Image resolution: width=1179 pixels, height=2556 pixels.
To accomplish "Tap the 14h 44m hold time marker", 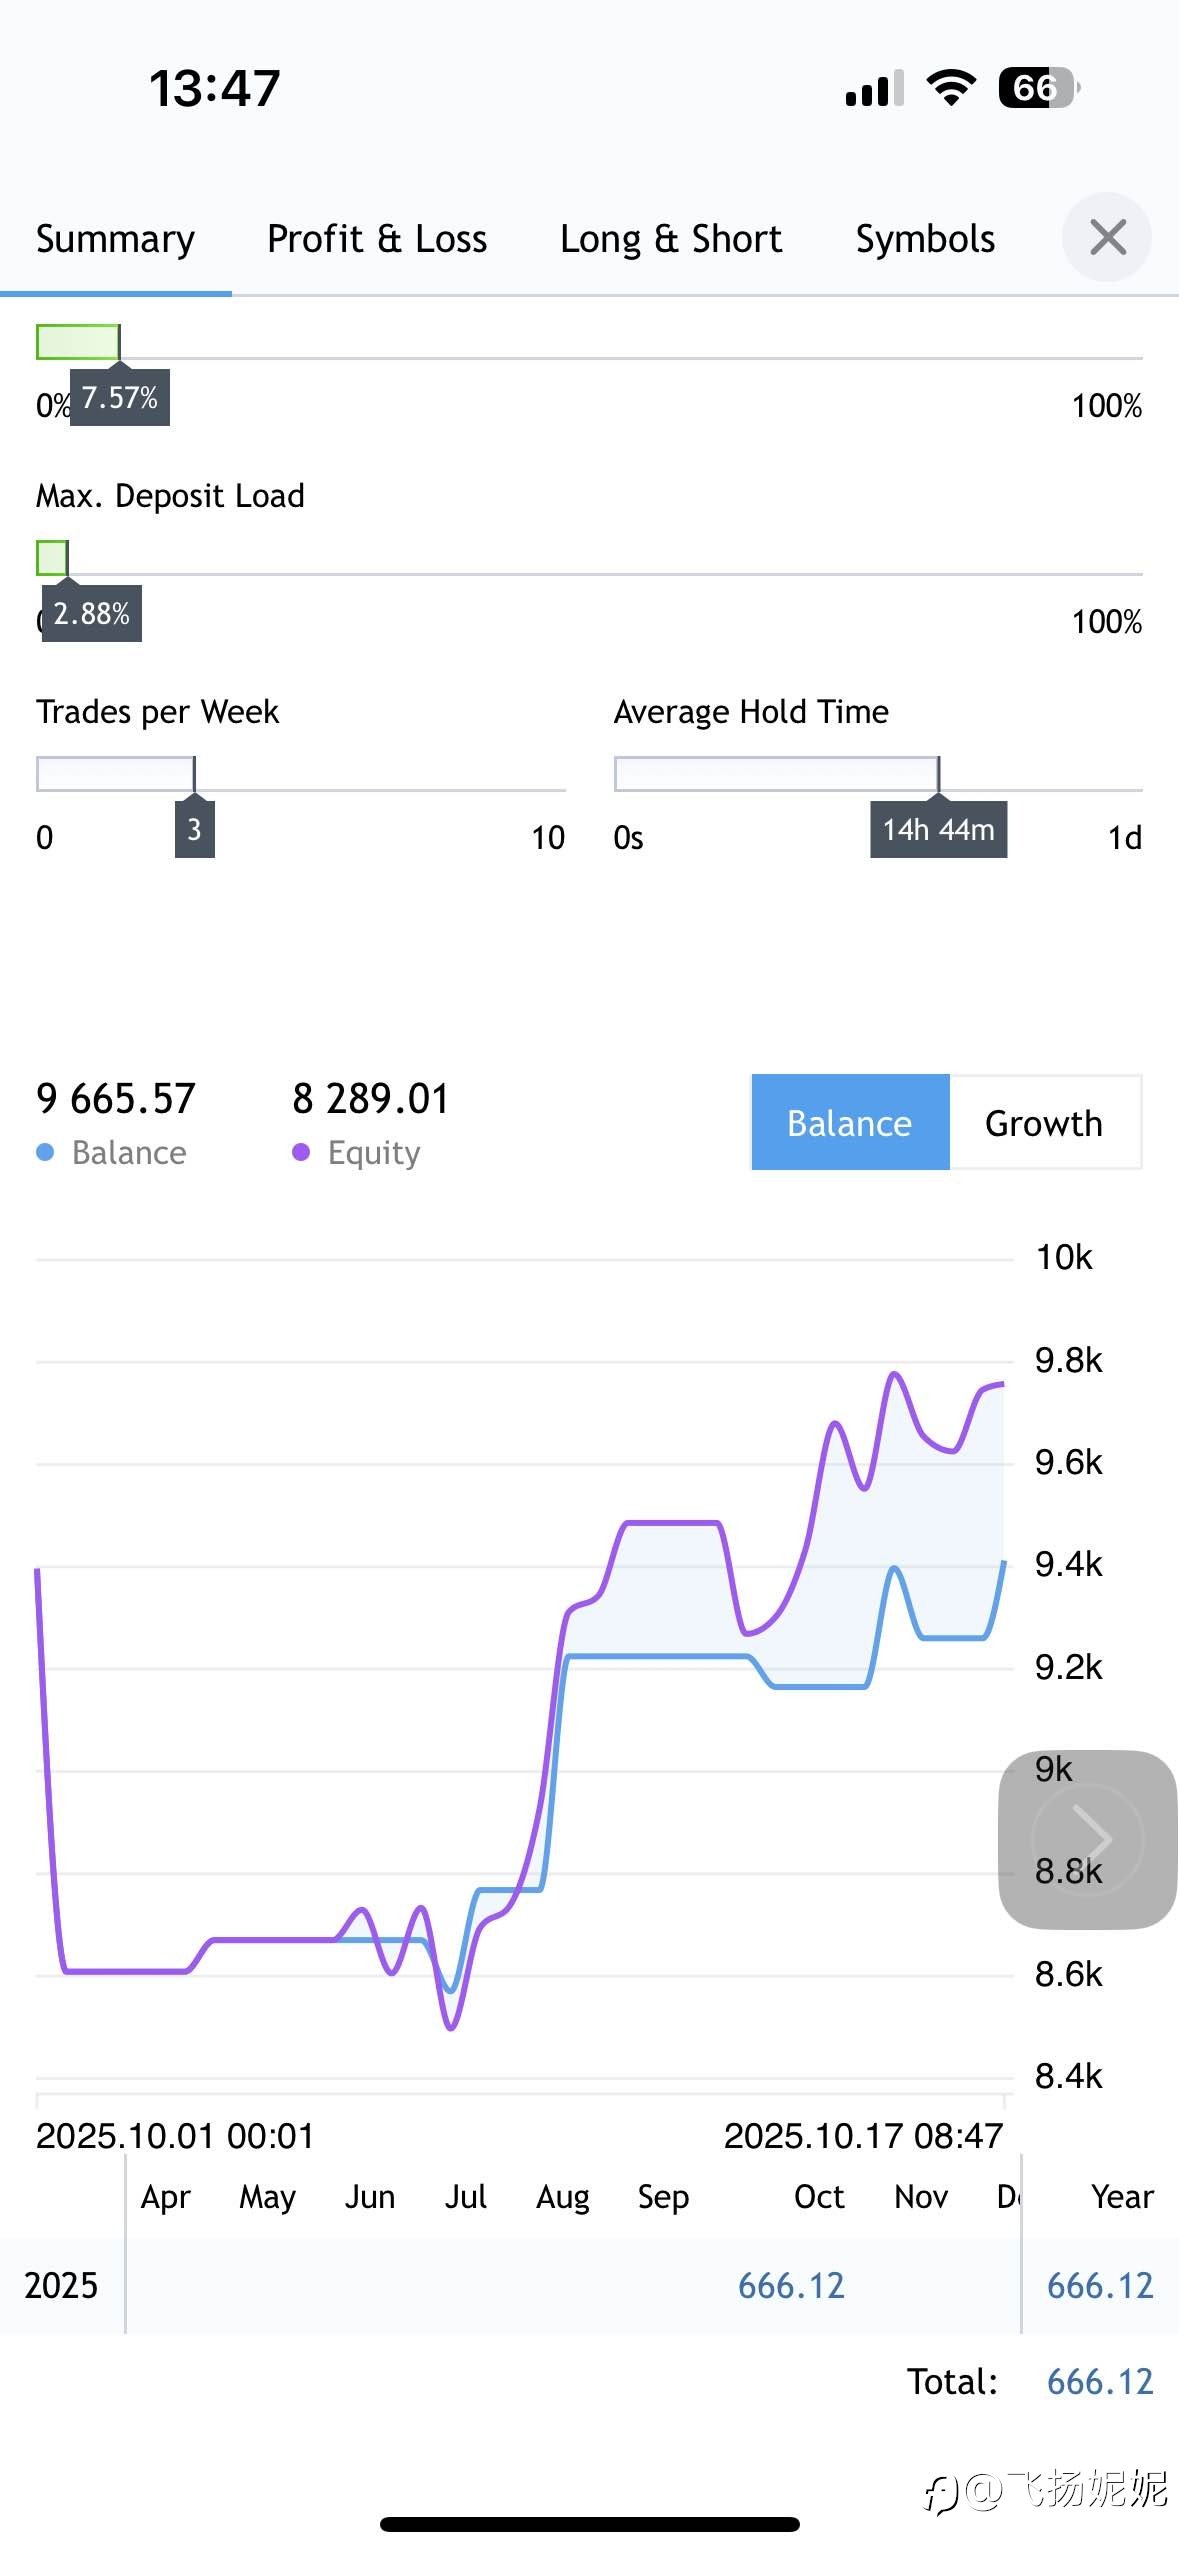I will tap(938, 830).
